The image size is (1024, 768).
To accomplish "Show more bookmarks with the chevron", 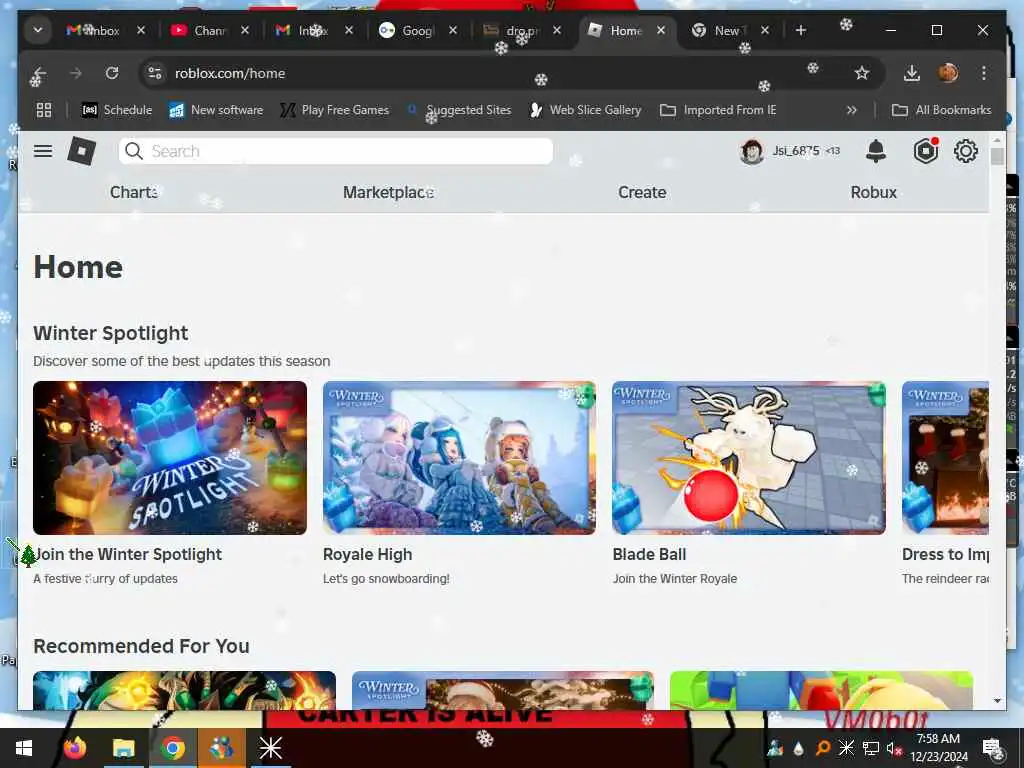I will (x=851, y=110).
